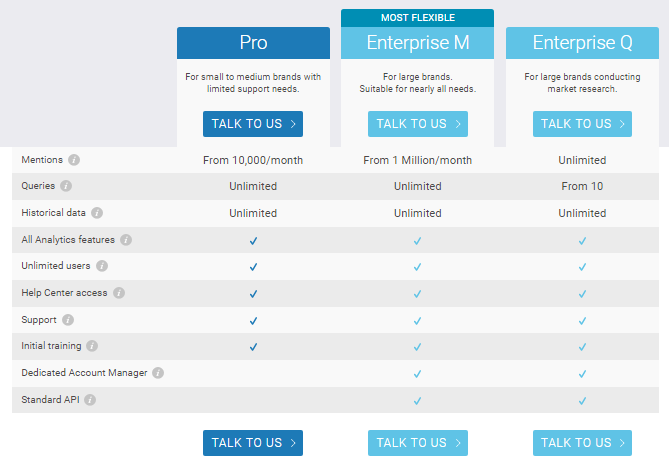Open the Initial training info icon
Screen dimensions: 669x471
tap(92, 346)
